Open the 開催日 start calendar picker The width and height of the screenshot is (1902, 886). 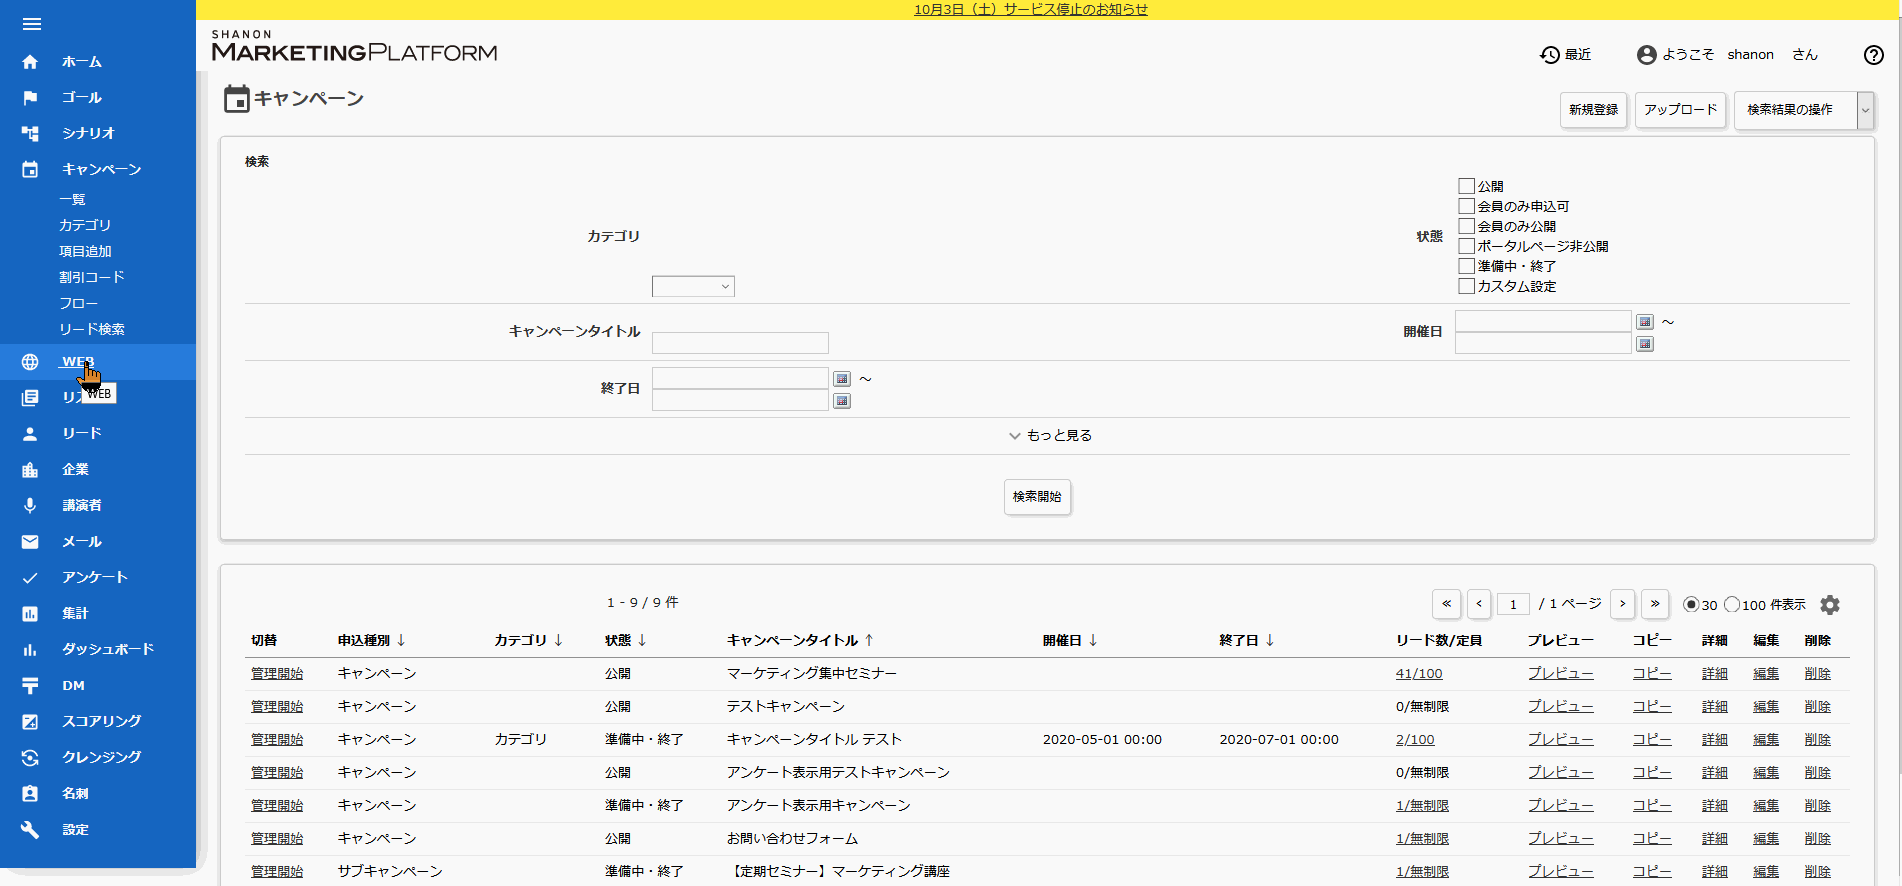(x=1645, y=322)
